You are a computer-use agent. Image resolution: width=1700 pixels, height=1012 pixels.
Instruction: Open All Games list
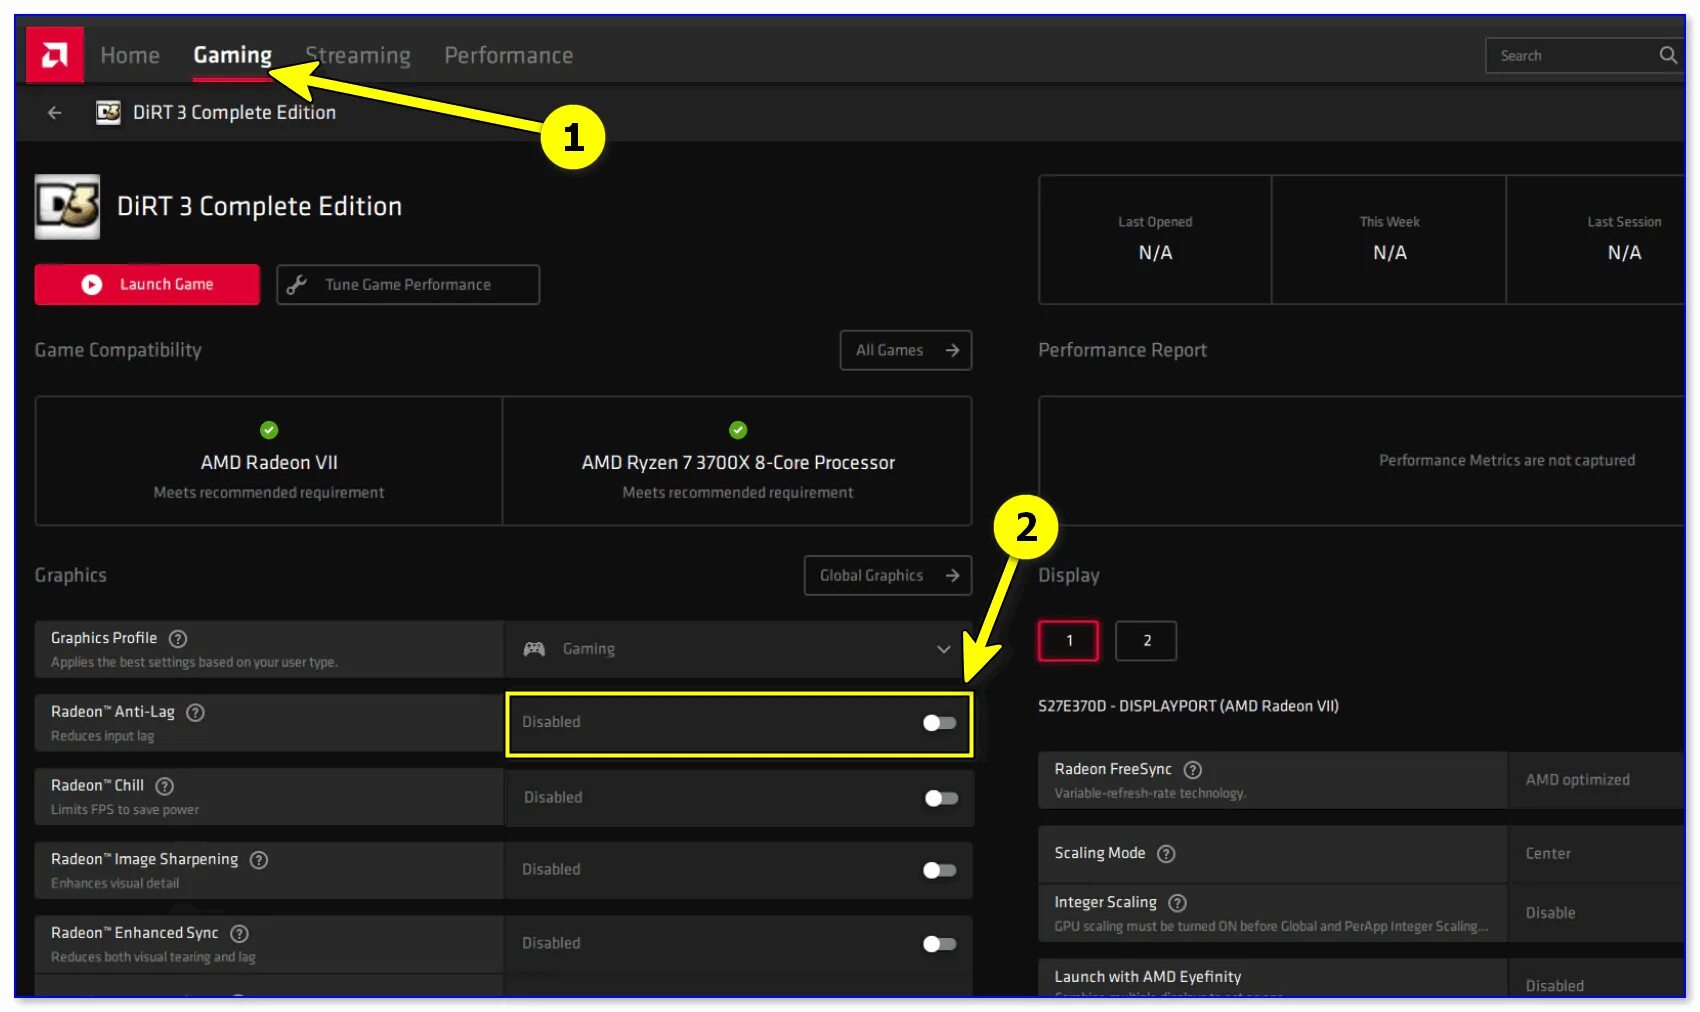point(906,351)
